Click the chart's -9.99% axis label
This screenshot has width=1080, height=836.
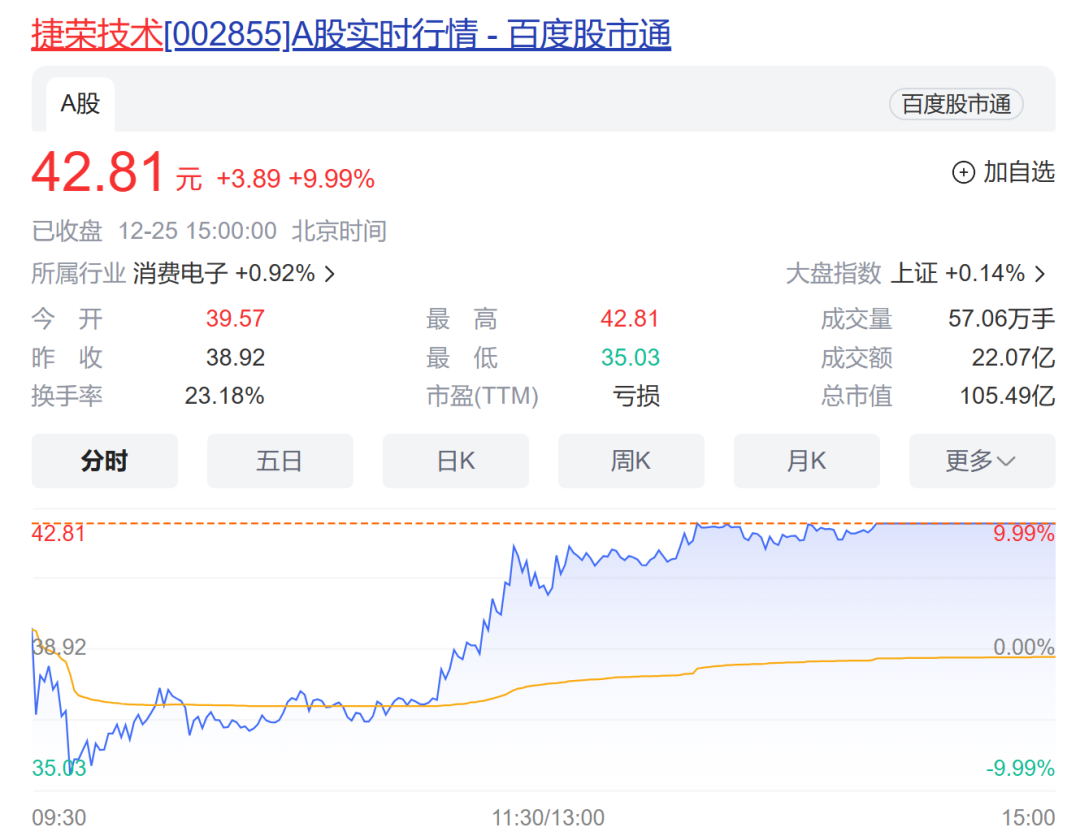[1021, 768]
